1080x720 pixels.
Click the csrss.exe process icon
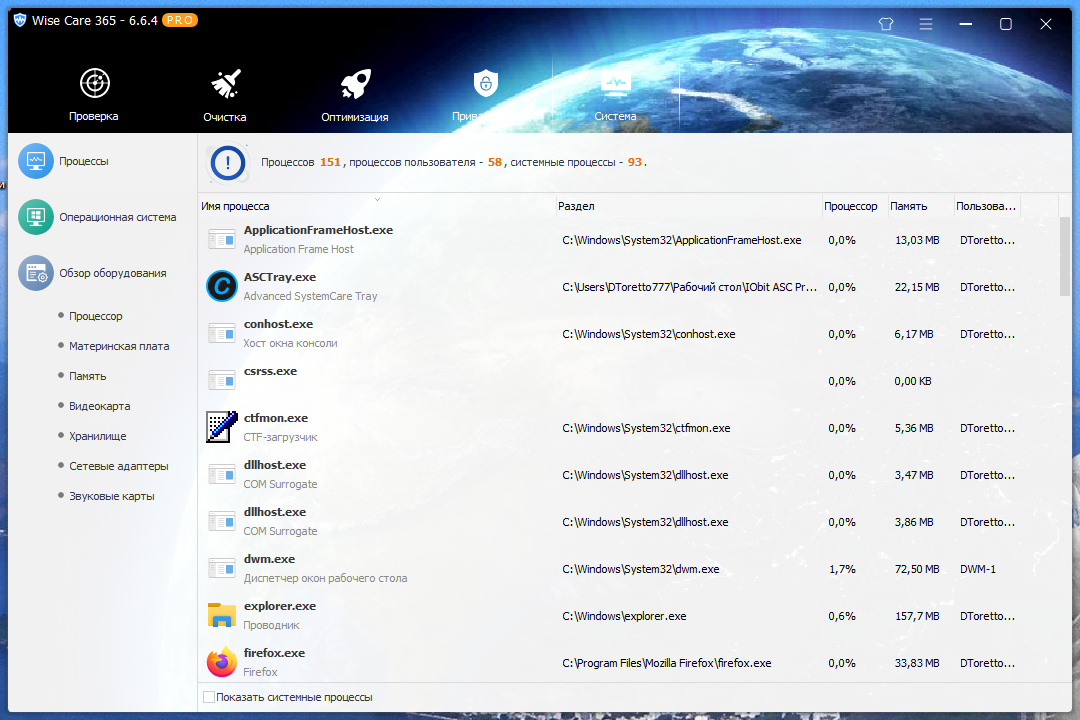pyautogui.click(x=222, y=380)
